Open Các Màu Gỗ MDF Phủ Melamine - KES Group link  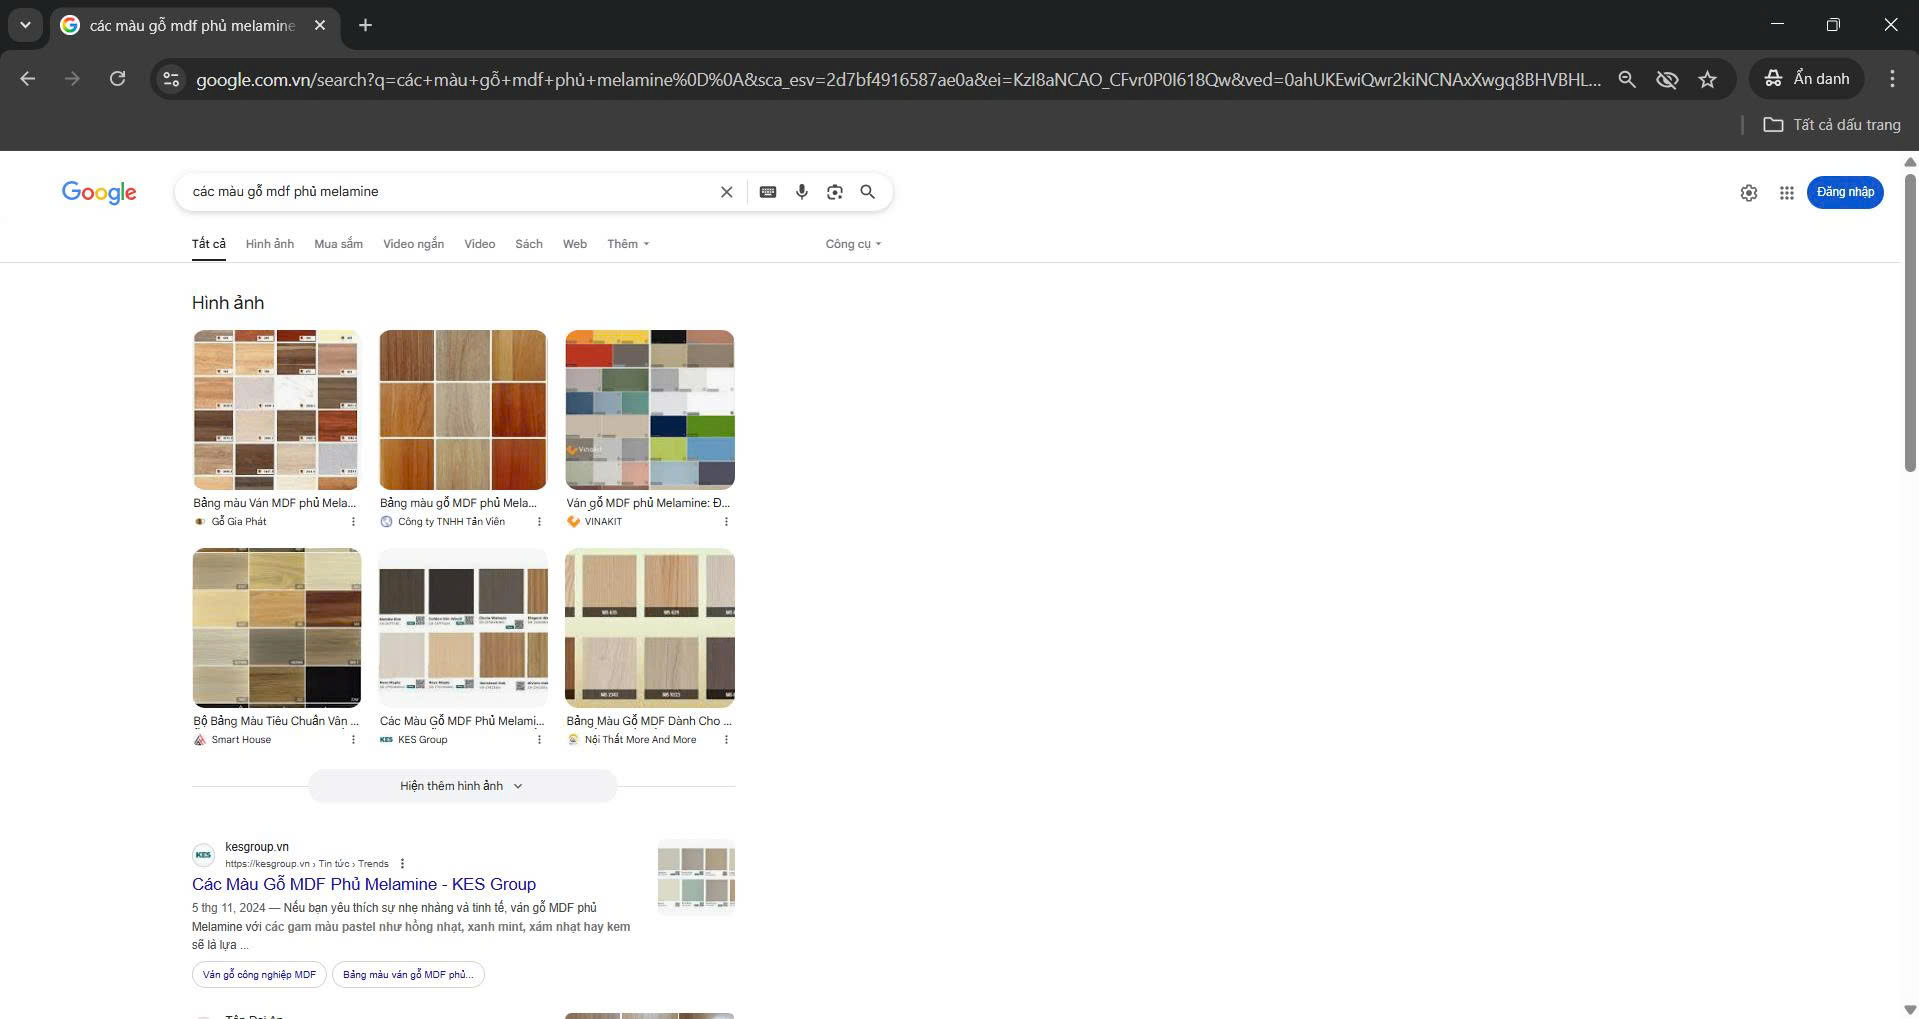[364, 884]
